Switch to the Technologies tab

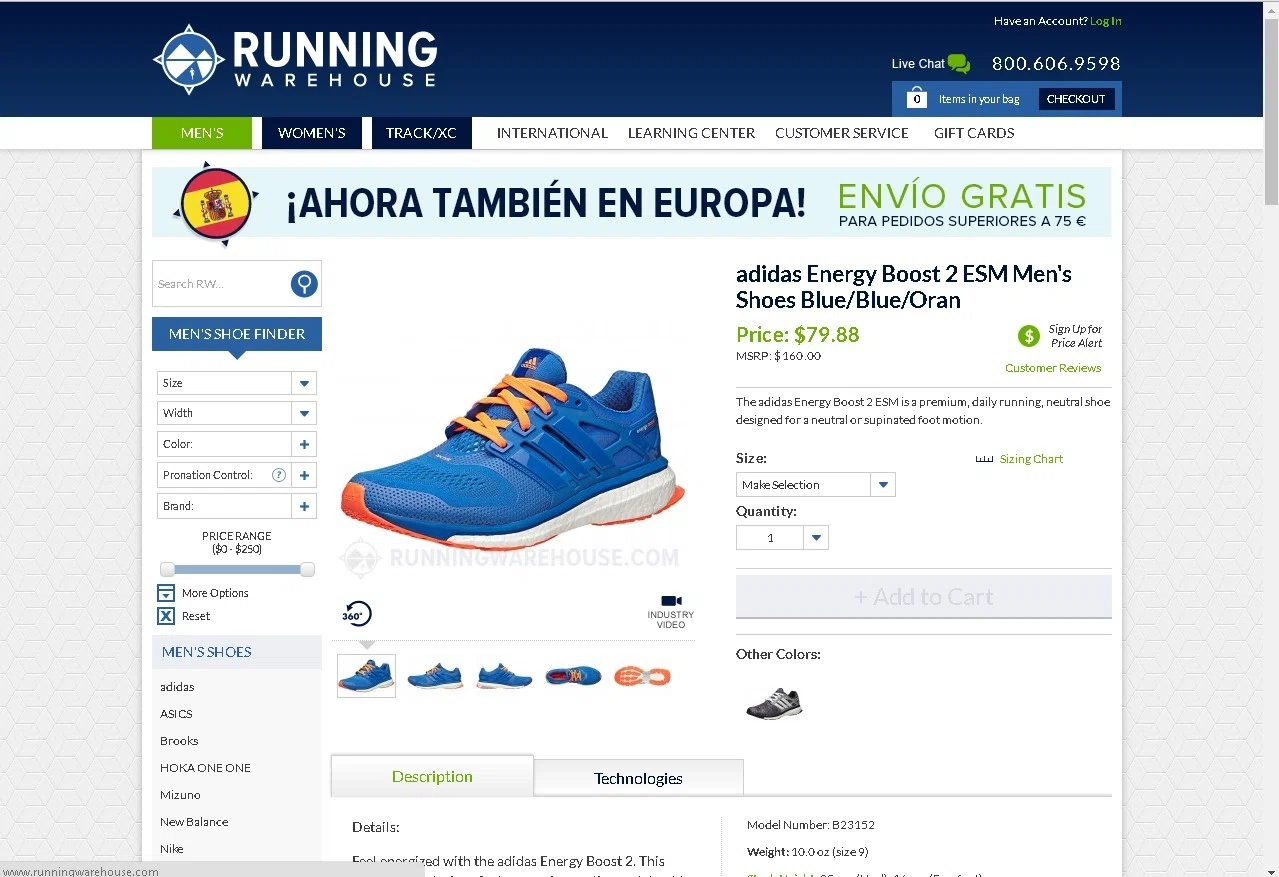tap(638, 778)
